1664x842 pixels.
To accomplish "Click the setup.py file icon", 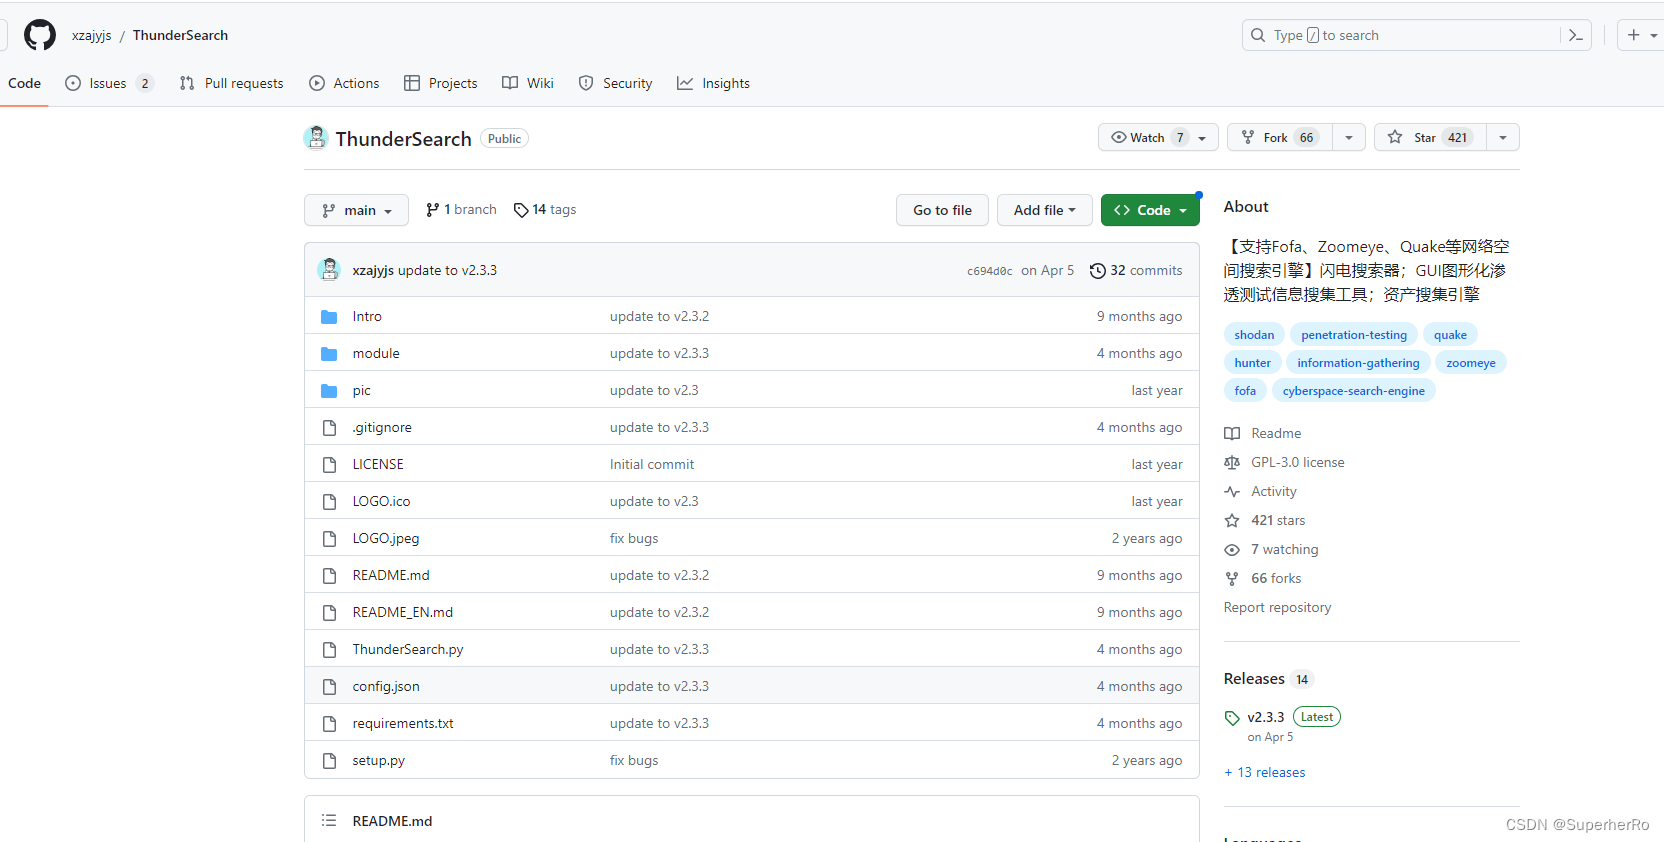I will click(x=329, y=761).
